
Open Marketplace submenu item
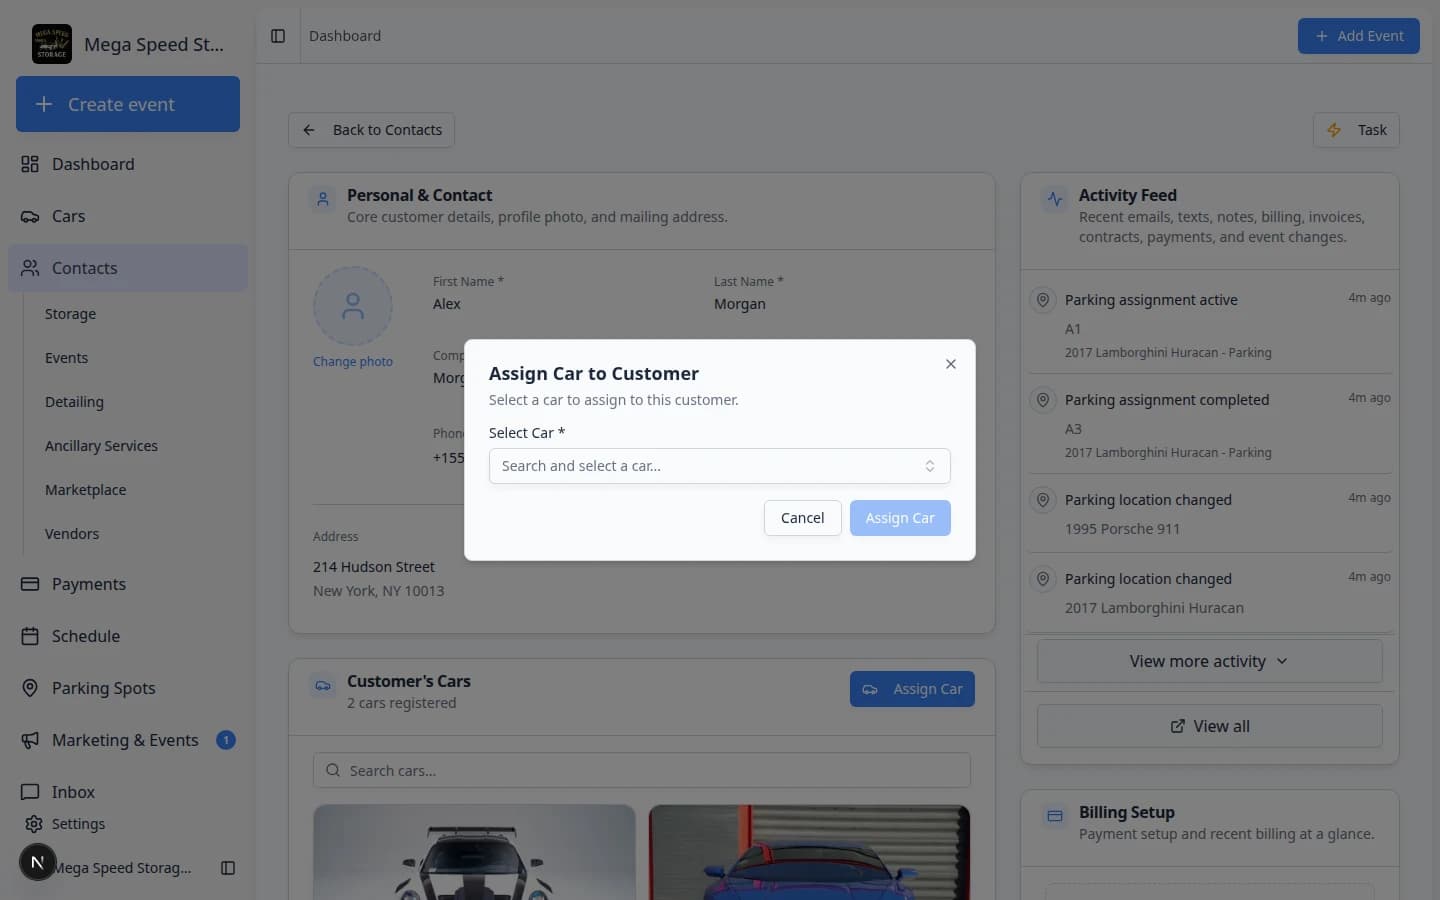(85, 490)
